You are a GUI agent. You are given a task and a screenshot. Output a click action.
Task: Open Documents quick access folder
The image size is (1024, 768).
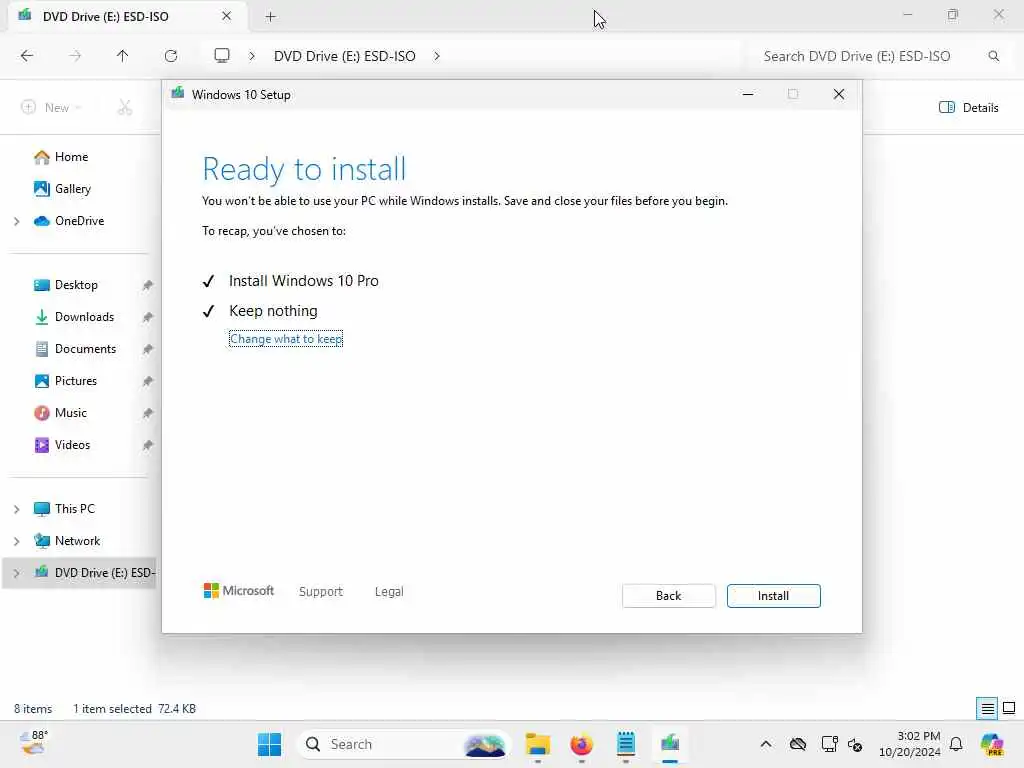click(85, 349)
